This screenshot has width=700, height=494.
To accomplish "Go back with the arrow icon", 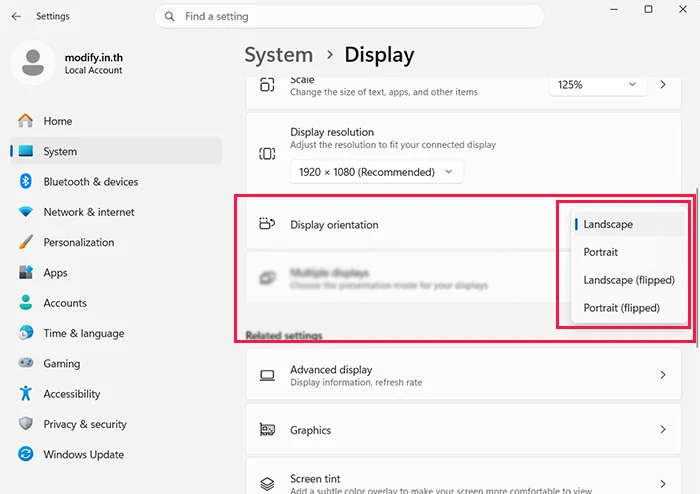I will point(16,17).
